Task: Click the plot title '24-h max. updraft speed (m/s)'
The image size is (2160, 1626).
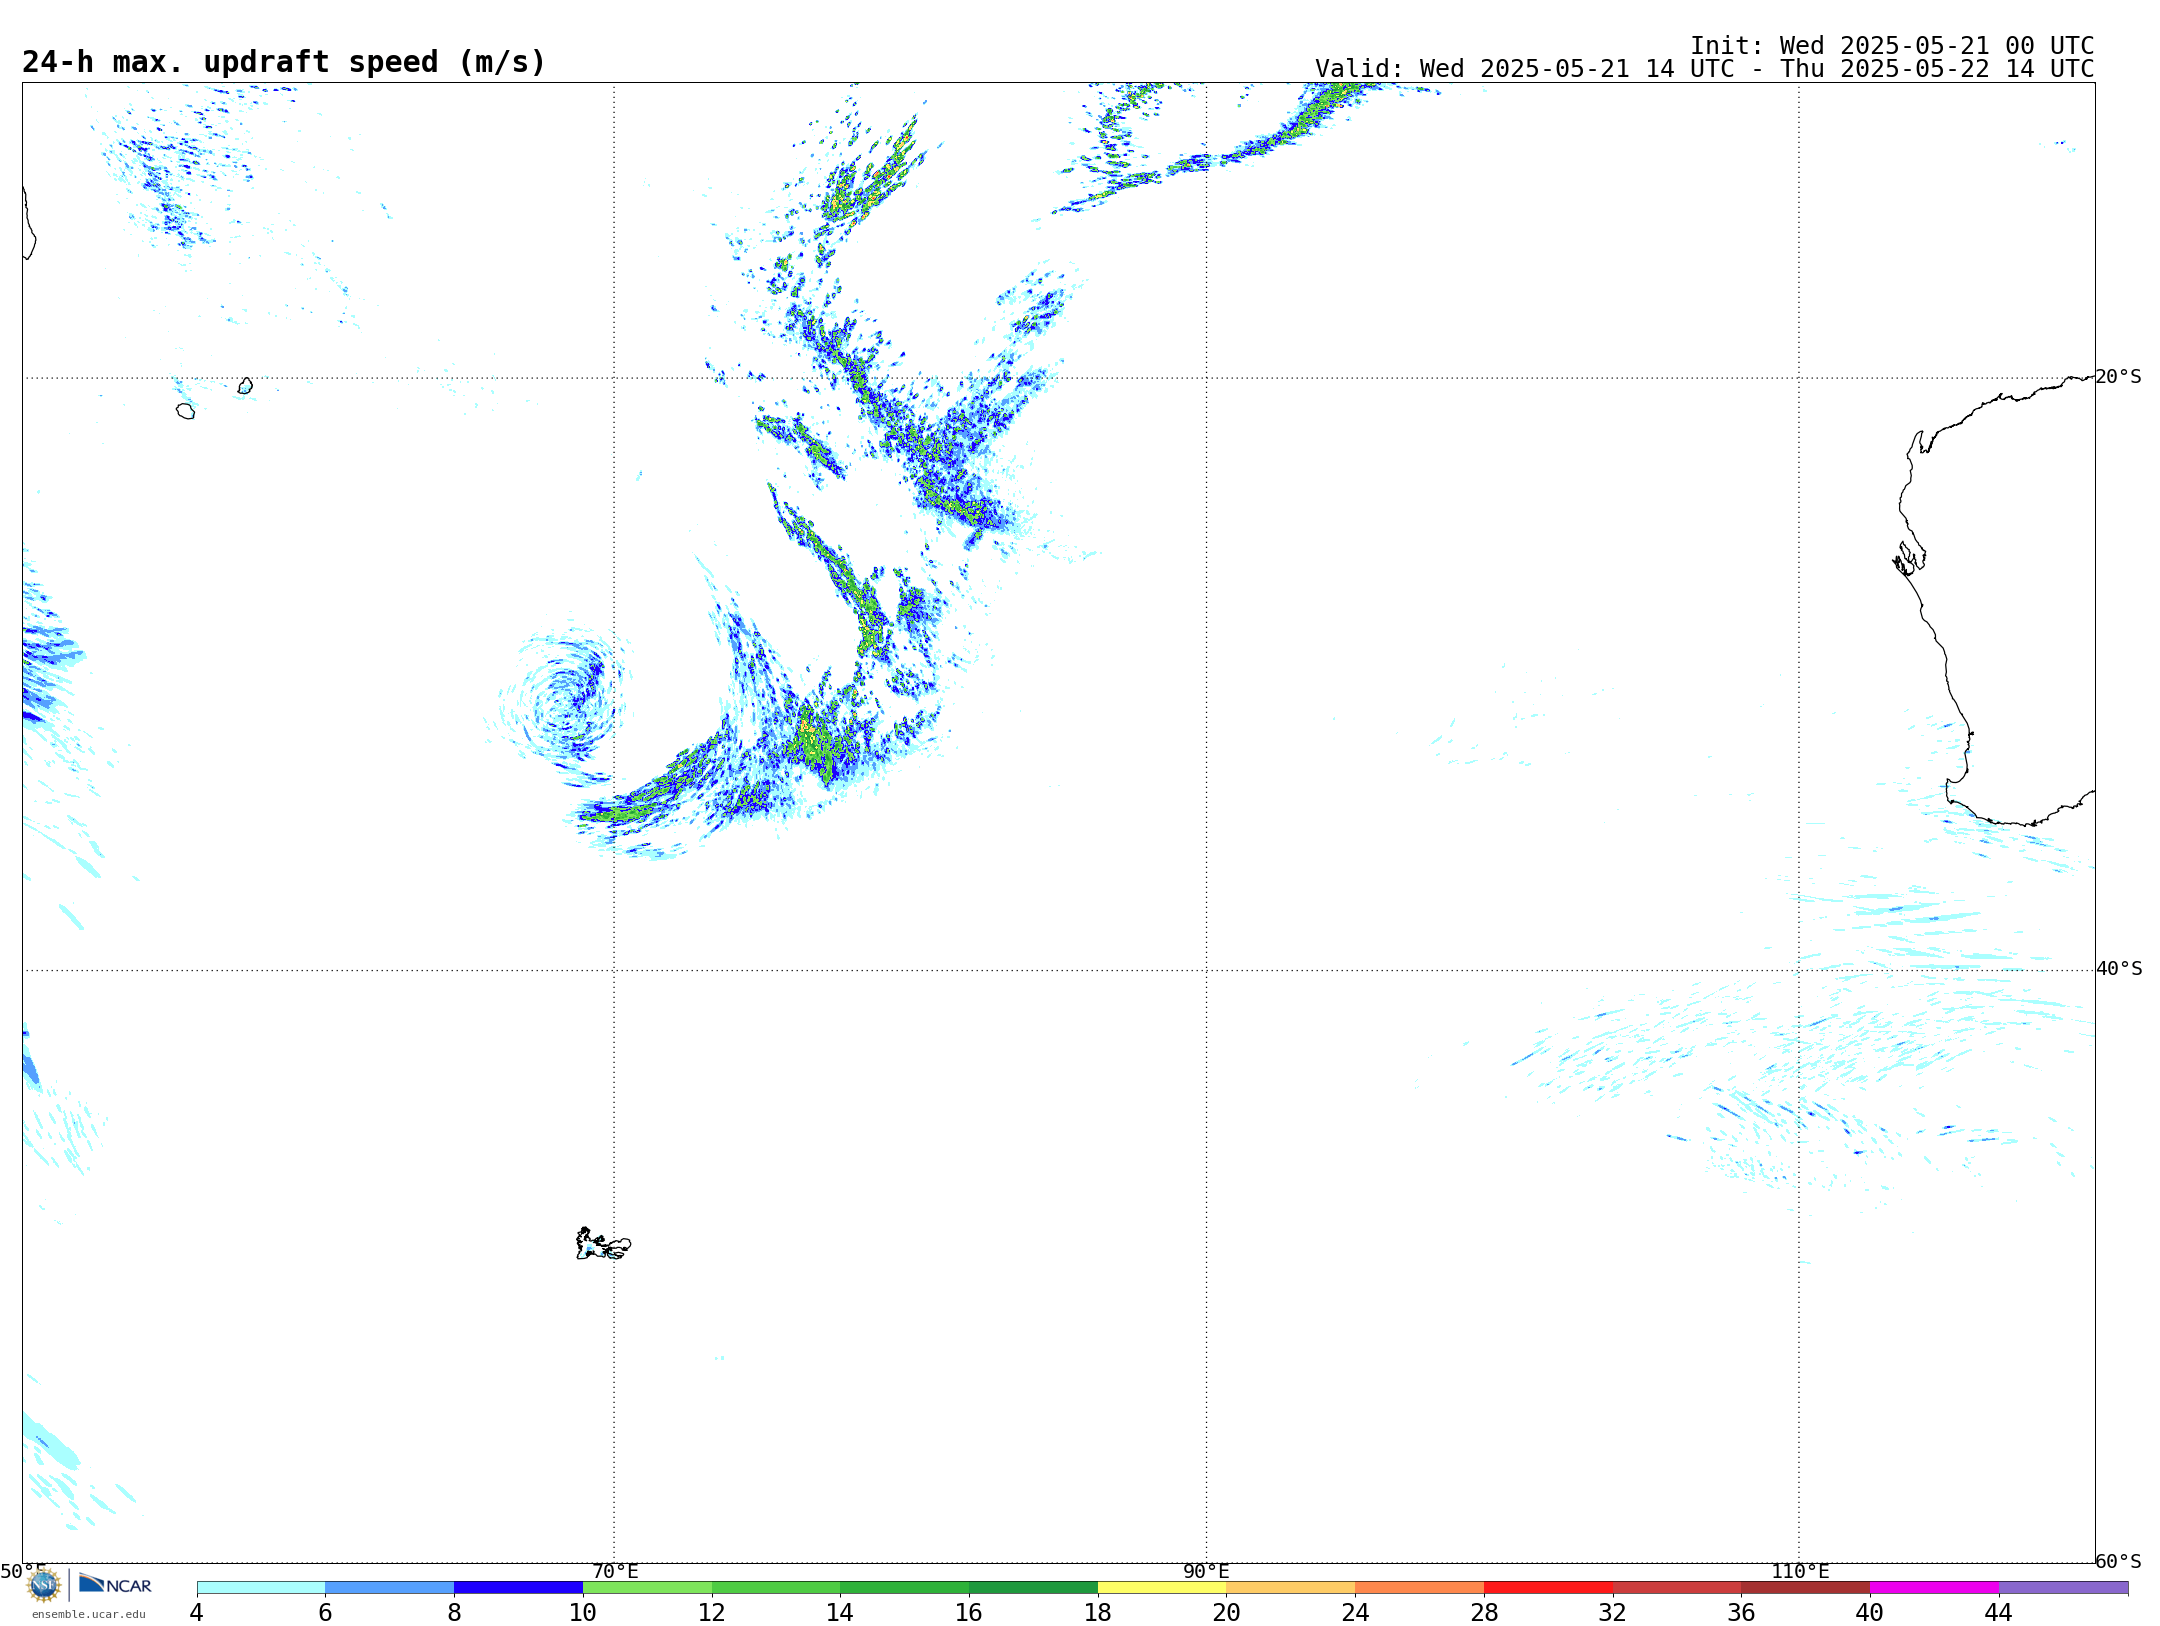Action: click(284, 62)
